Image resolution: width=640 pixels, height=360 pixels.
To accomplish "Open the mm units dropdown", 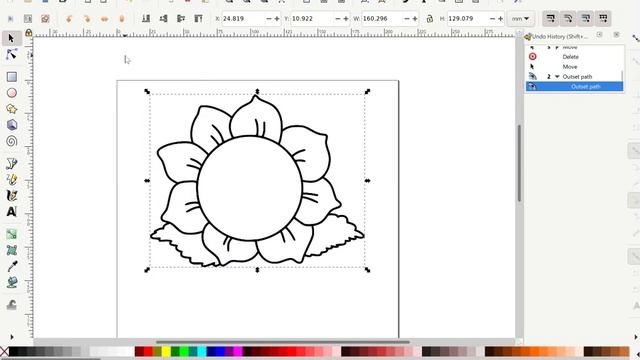I will point(520,19).
